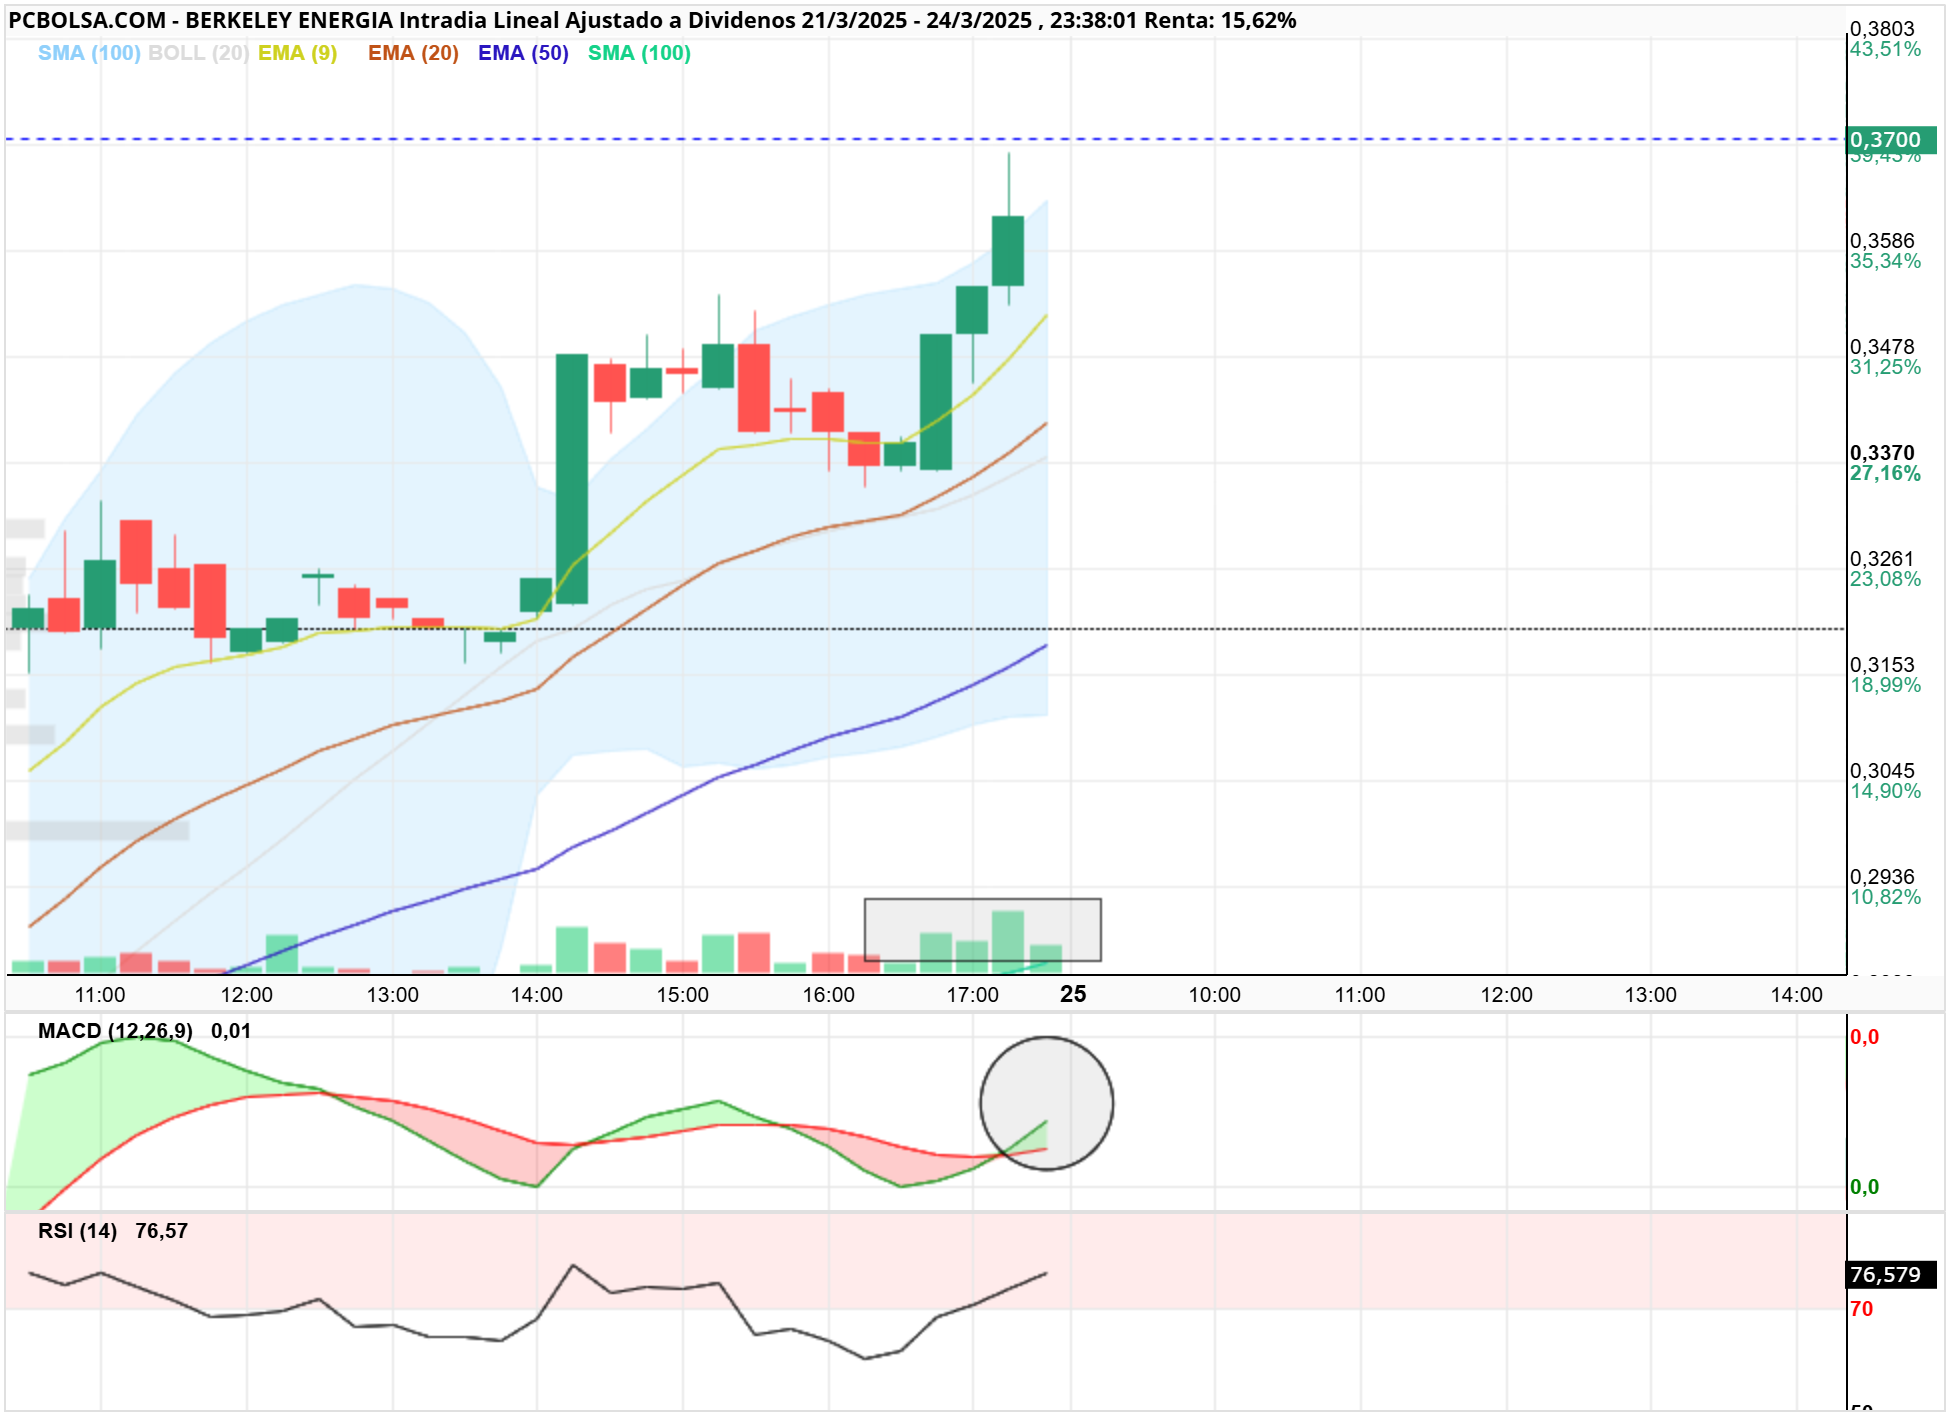Click the light blue SMA (100) legend label
The image size is (1950, 1416).
click(89, 53)
